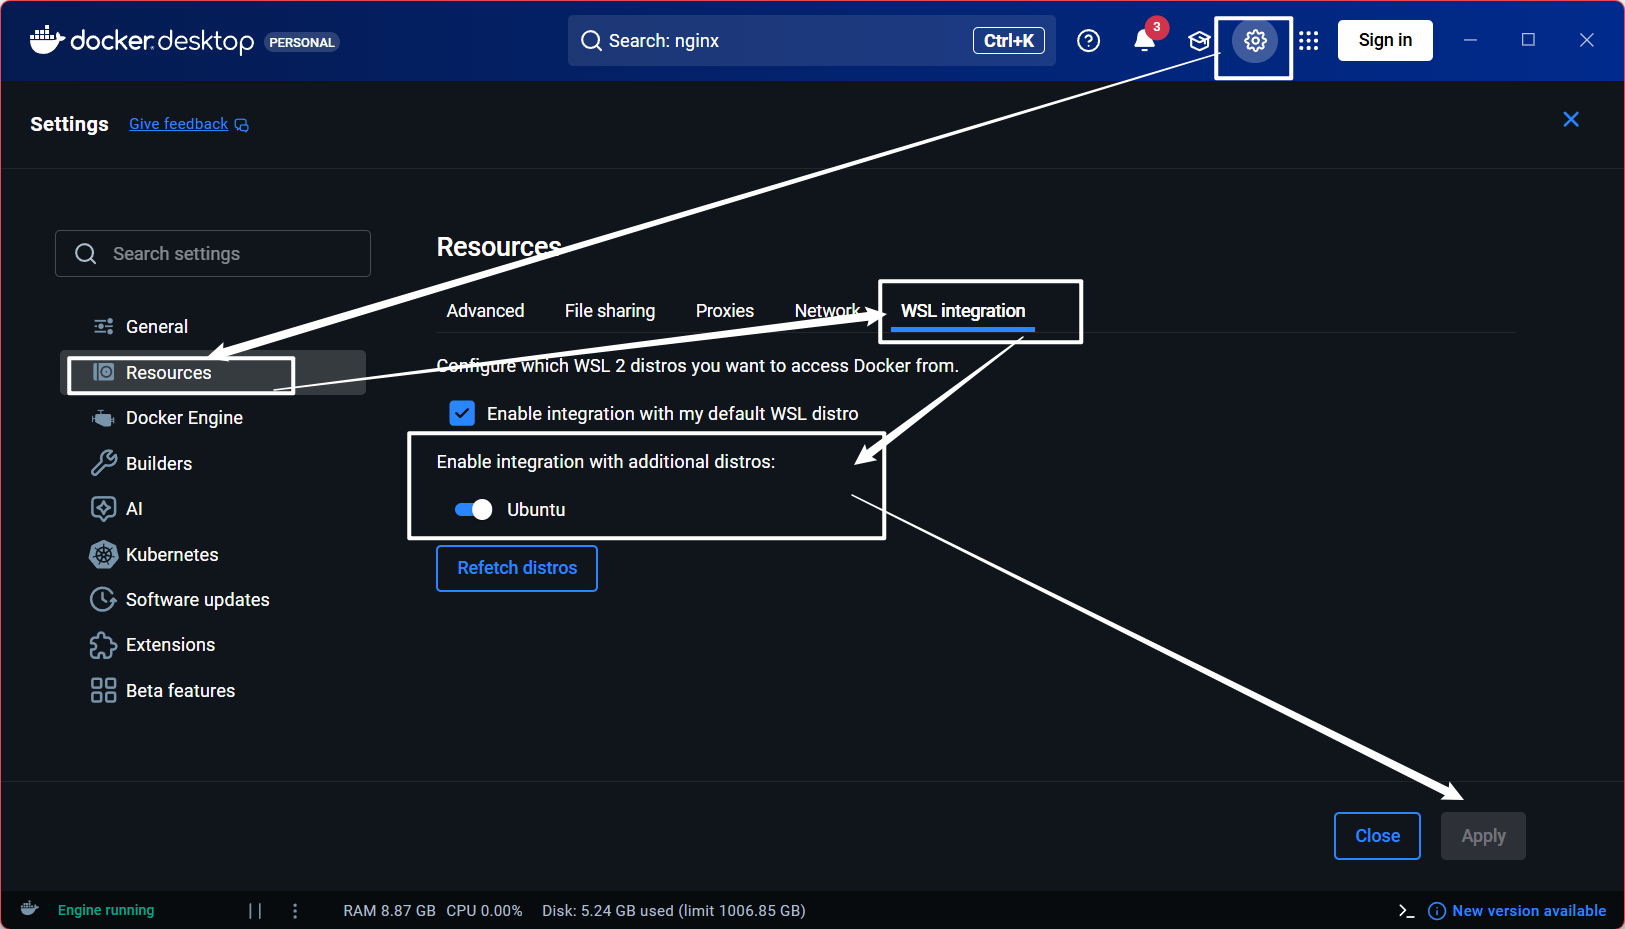
Task: Click the Docker Engine icon
Action: 103,418
